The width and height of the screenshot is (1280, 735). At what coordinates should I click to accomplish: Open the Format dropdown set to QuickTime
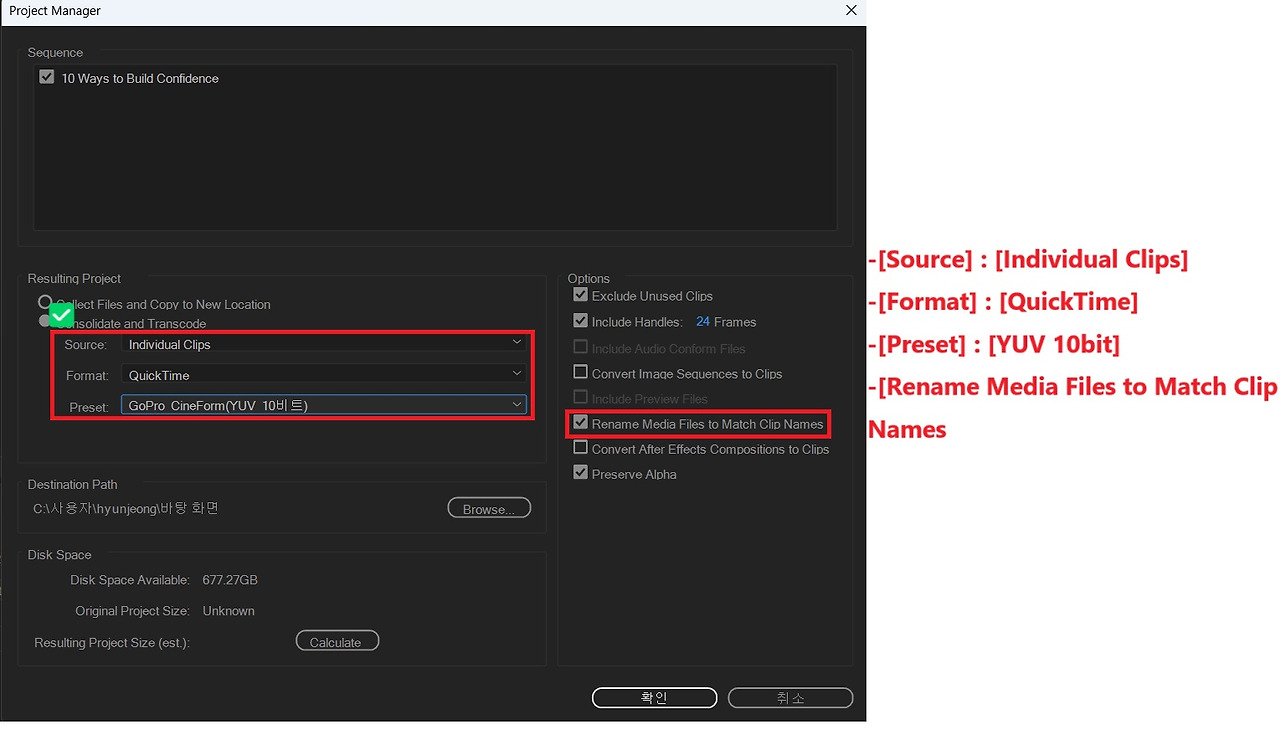[324, 375]
